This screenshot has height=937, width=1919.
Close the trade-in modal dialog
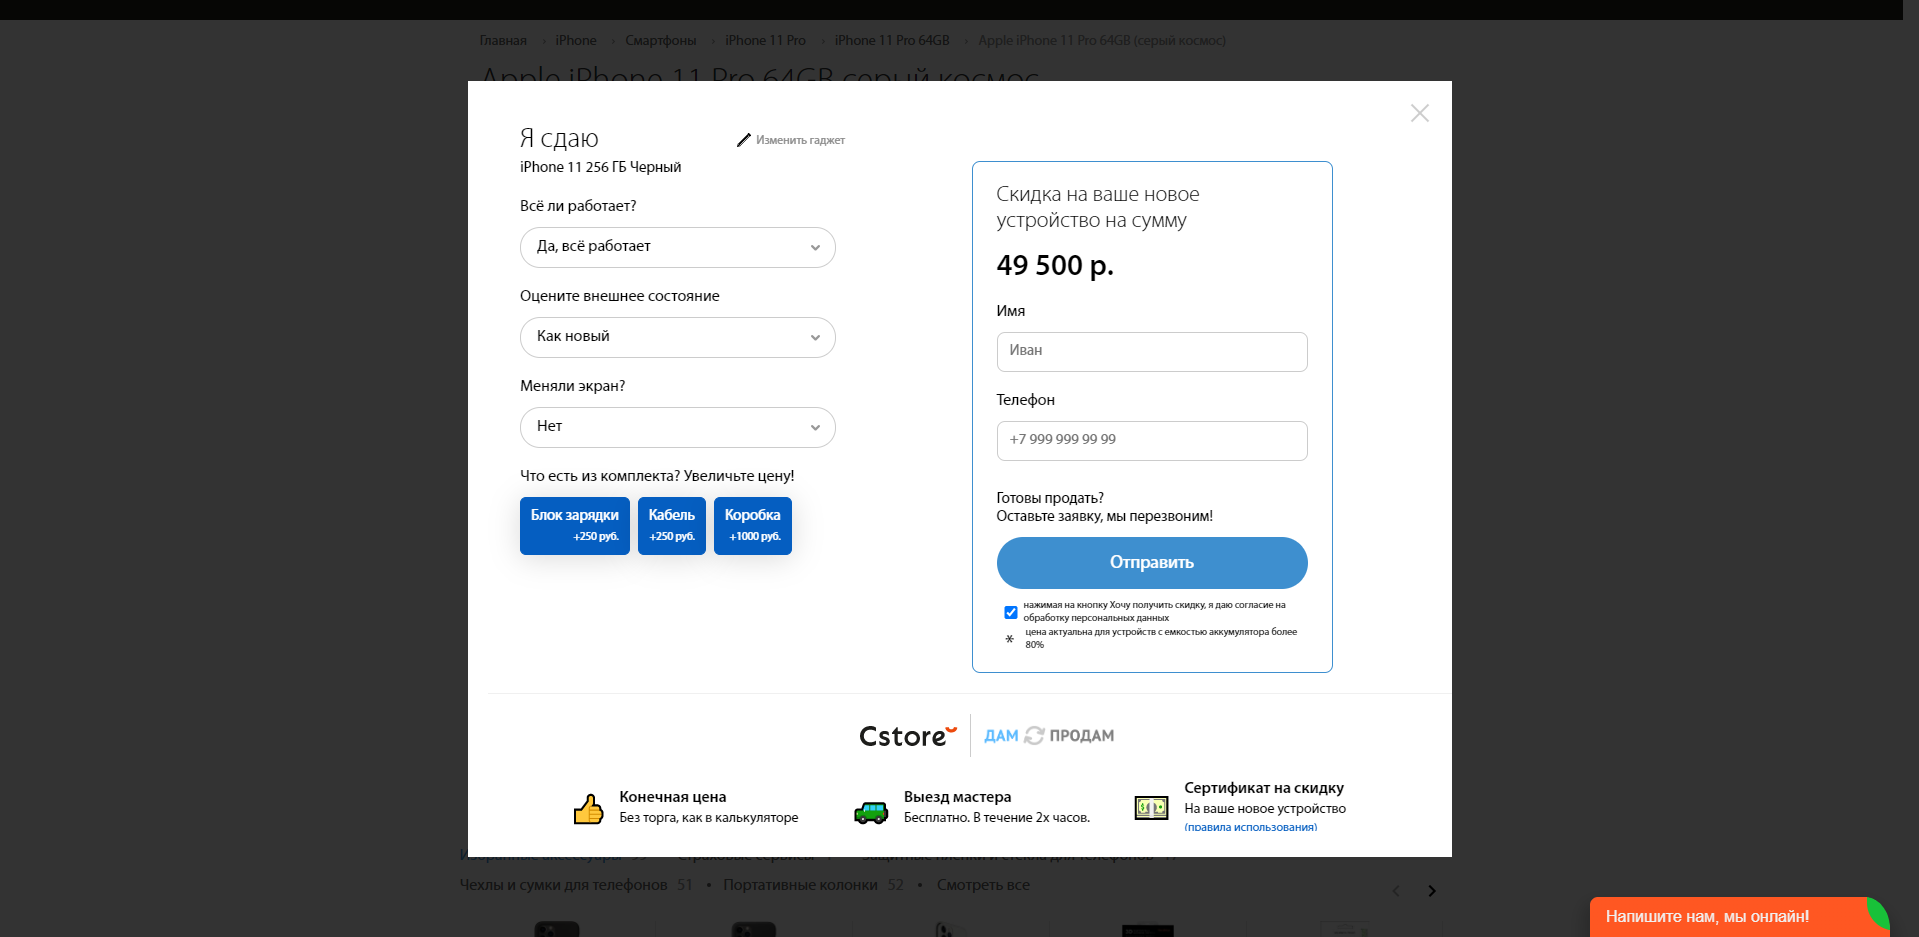[1419, 113]
